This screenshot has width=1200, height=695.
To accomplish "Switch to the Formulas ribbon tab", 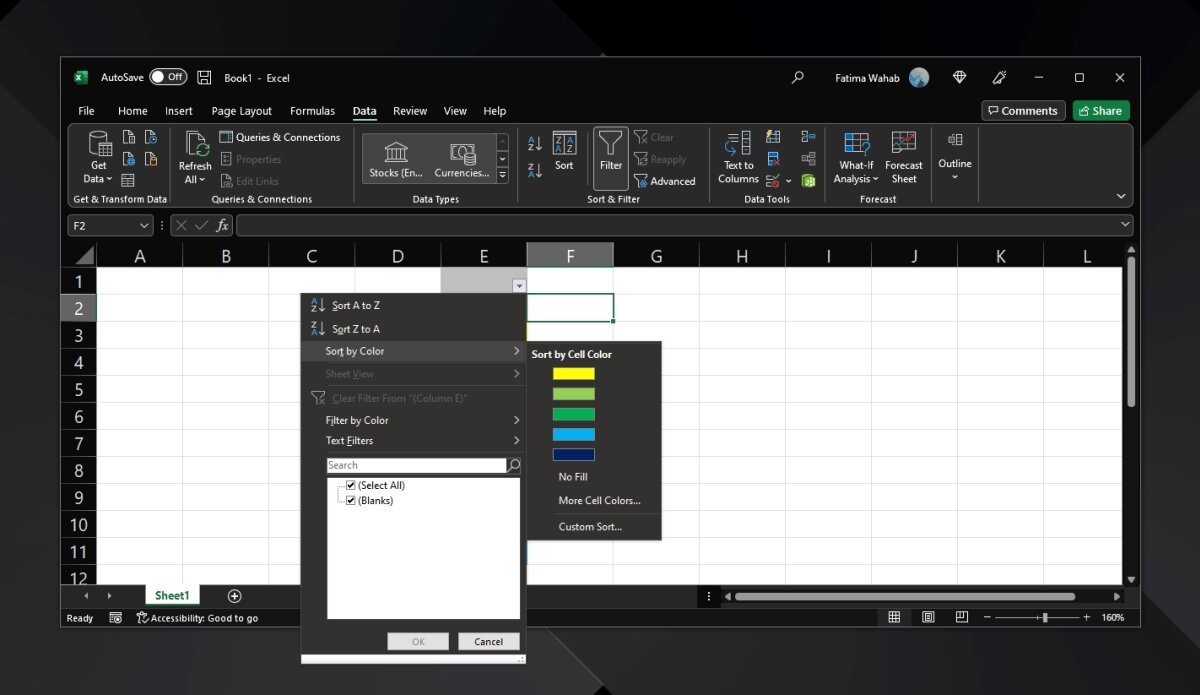I will (x=312, y=111).
